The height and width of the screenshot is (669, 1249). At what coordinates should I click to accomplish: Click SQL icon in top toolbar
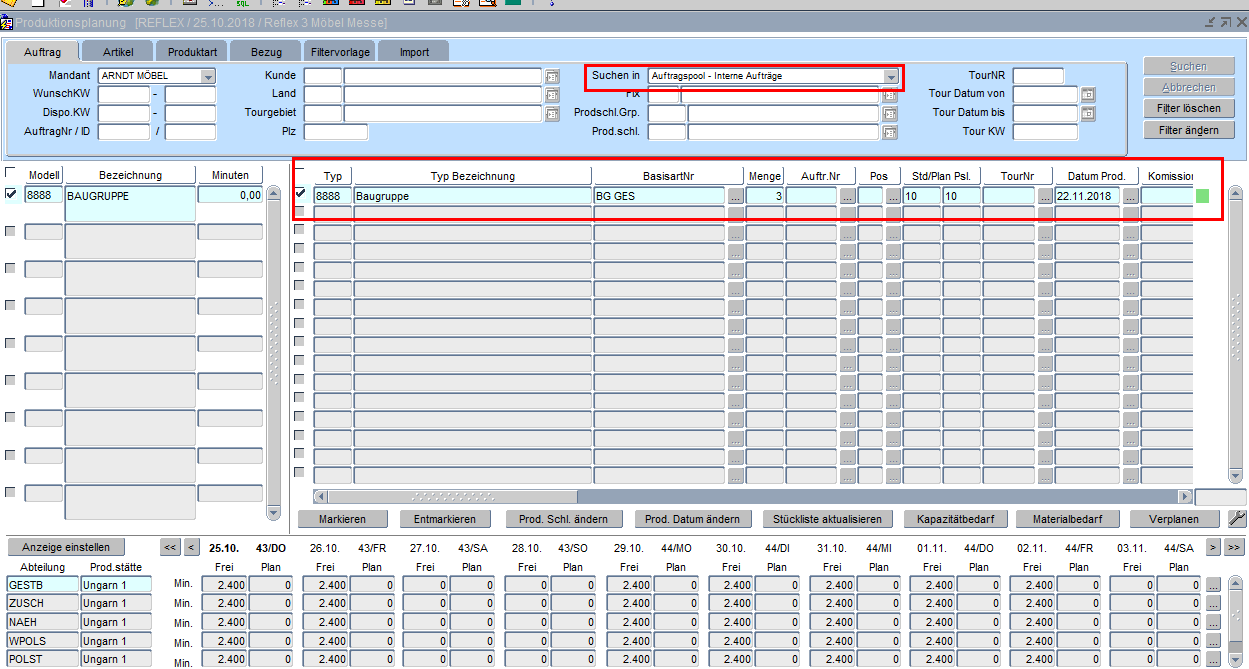coord(242,3)
